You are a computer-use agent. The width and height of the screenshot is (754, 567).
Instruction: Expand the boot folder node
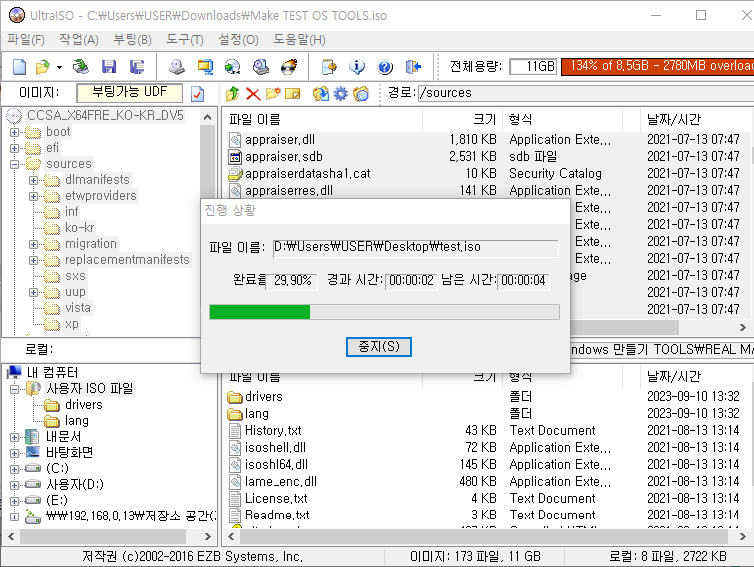[14, 132]
